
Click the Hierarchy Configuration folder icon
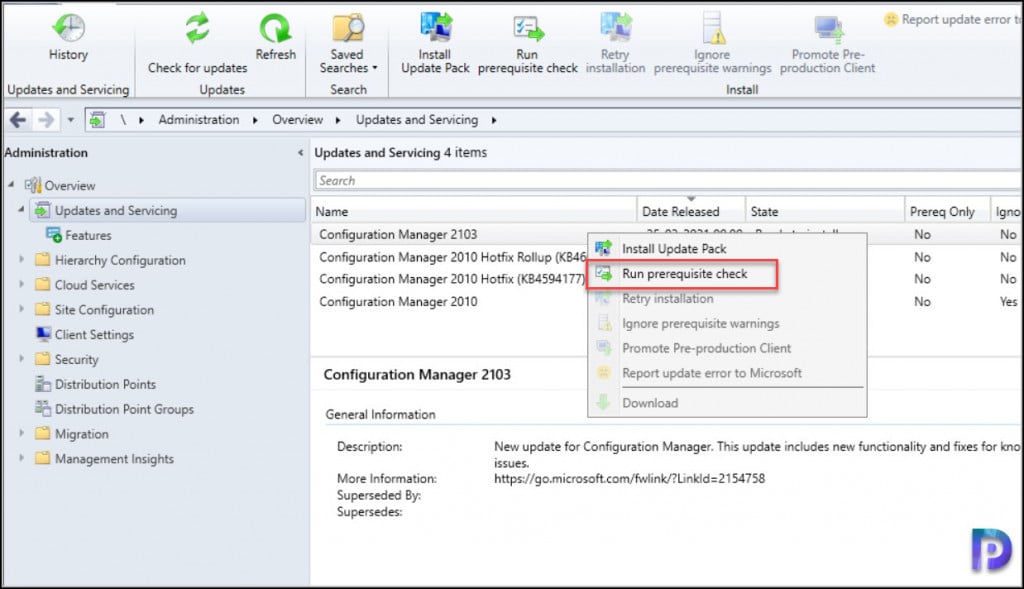(43, 260)
